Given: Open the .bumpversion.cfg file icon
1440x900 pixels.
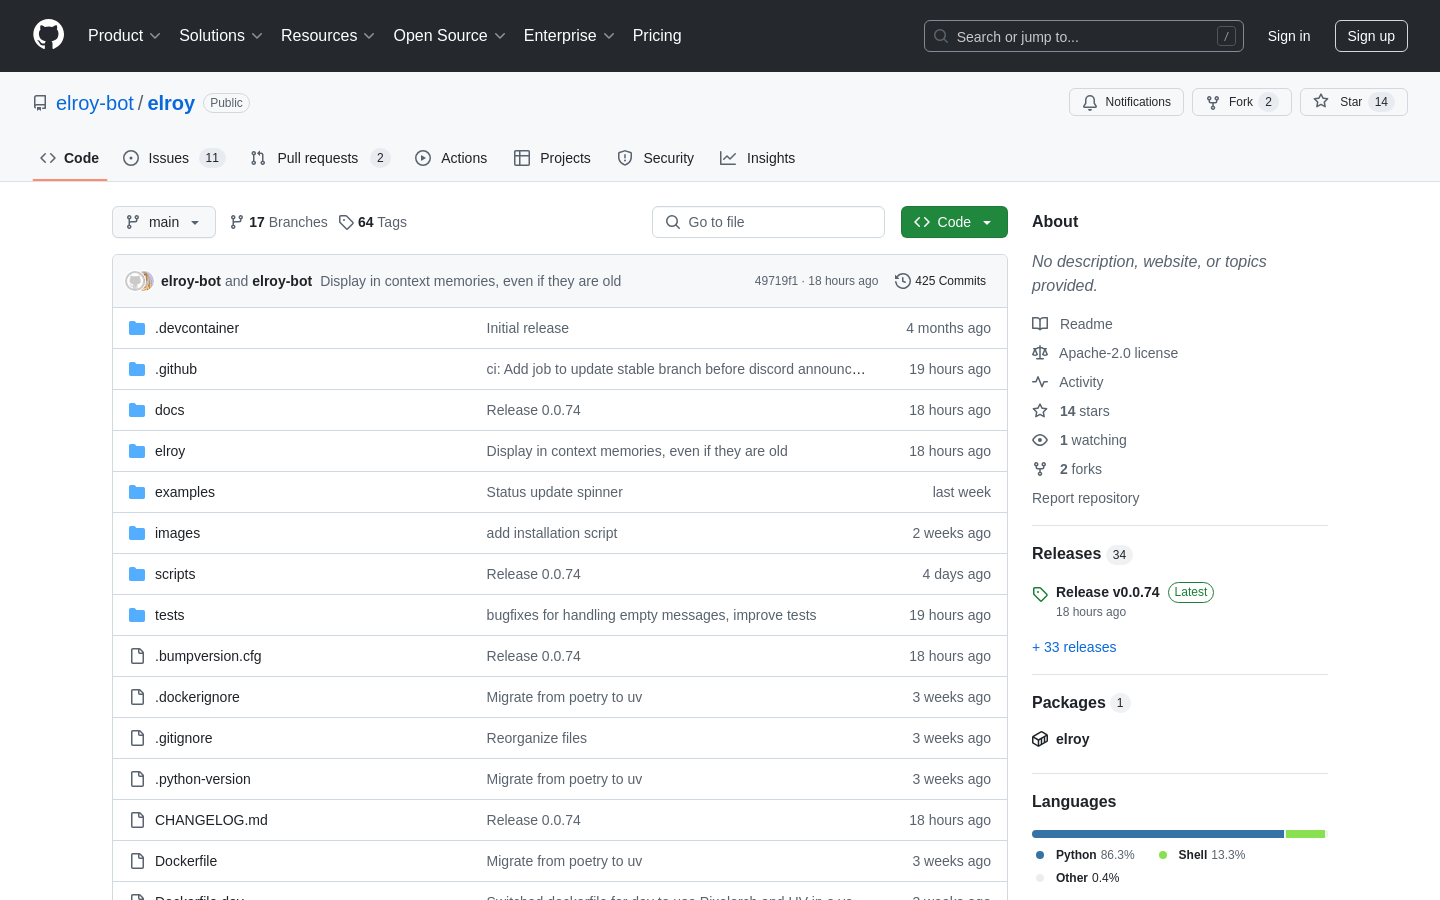Looking at the screenshot, I should click(137, 656).
